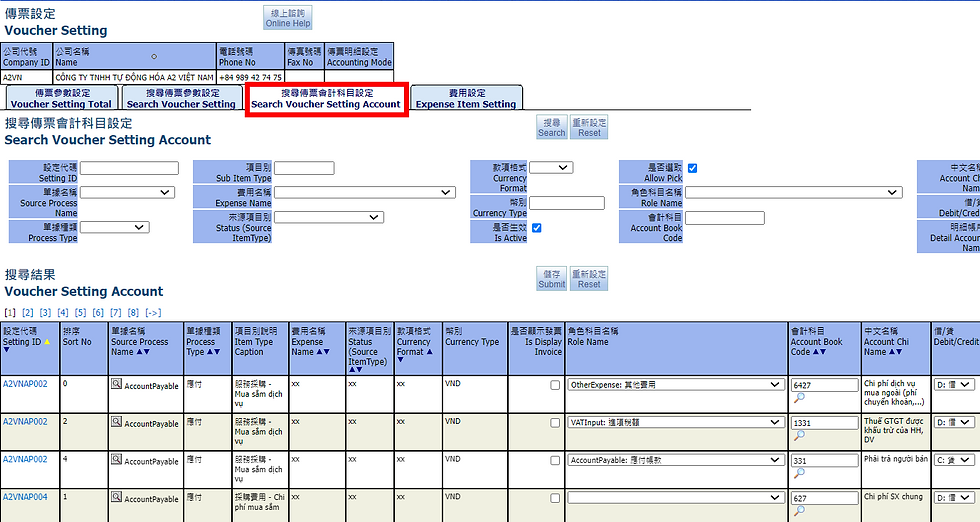Screen dimensions: 980x522
Task: Sort Setting ID ascending with yellow arrow
Action: [x=47, y=342]
